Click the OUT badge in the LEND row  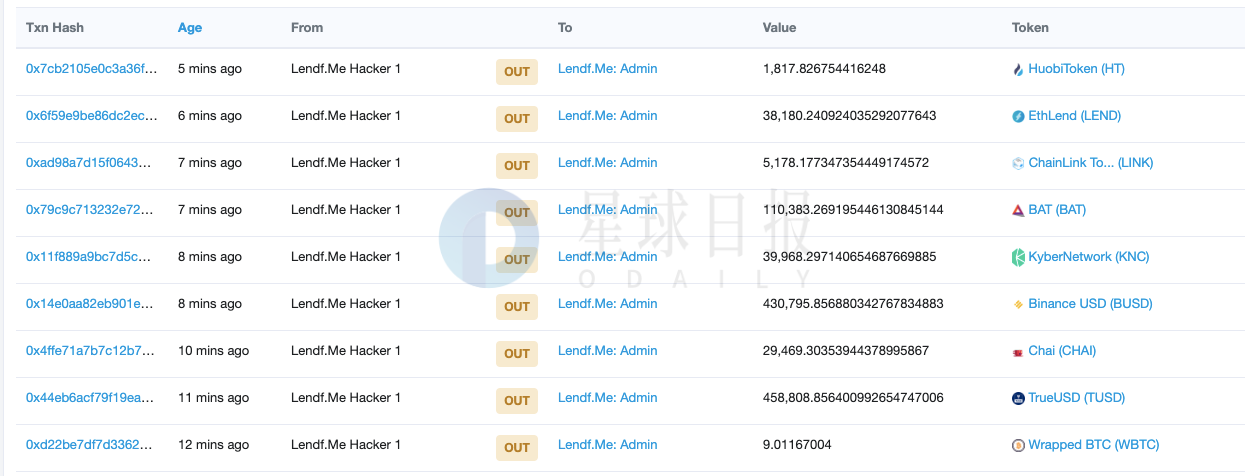click(x=517, y=119)
